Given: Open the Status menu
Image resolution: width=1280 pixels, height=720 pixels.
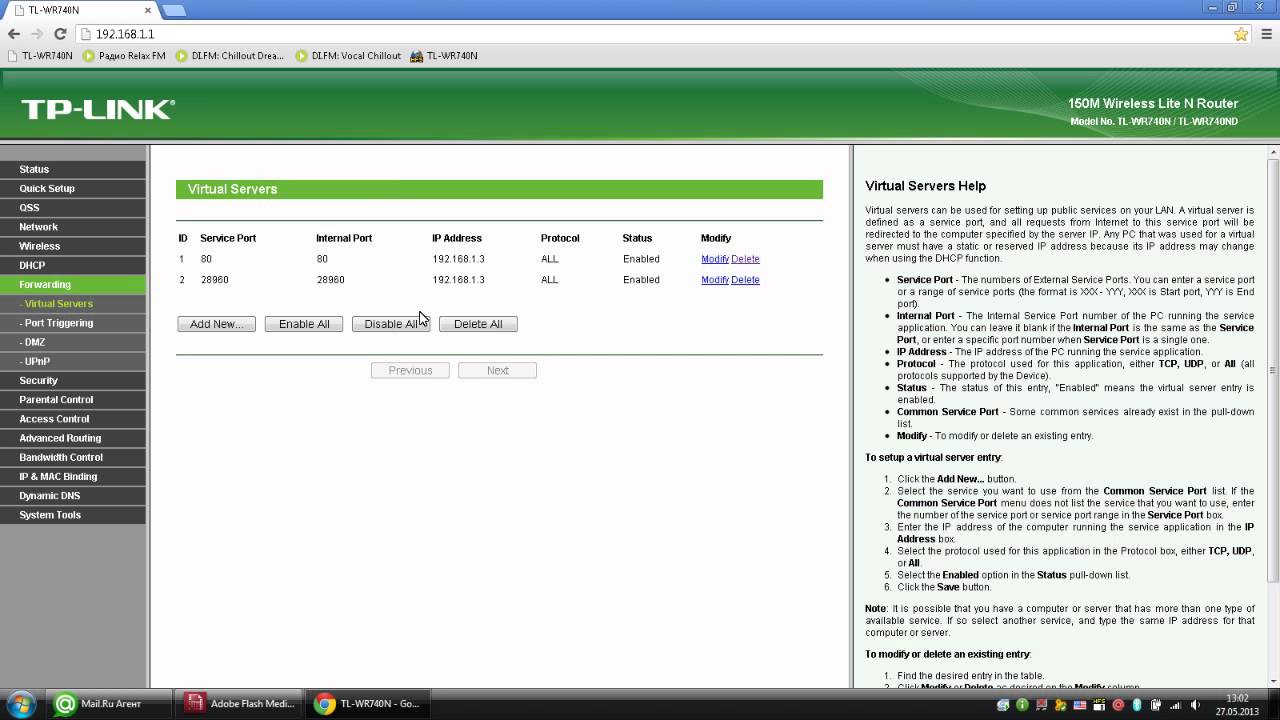Looking at the screenshot, I should point(72,169).
